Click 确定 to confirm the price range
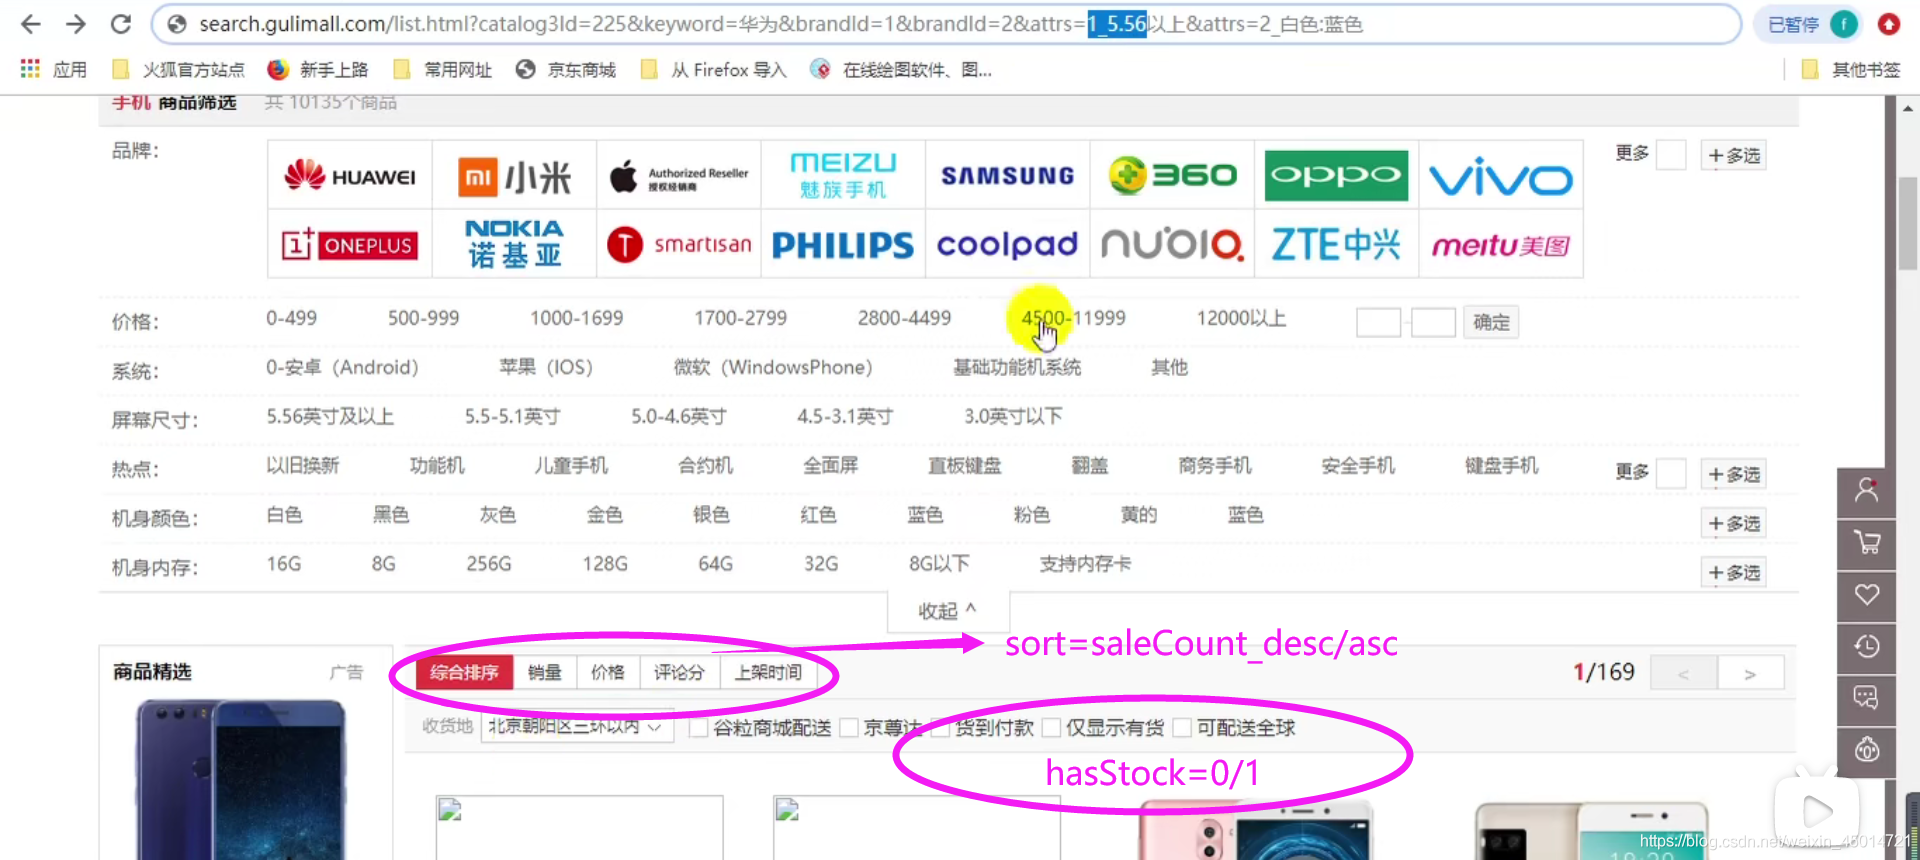The height and width of the screenshot is (860, 1920). pyautogui.click(x=1491, y=322)
